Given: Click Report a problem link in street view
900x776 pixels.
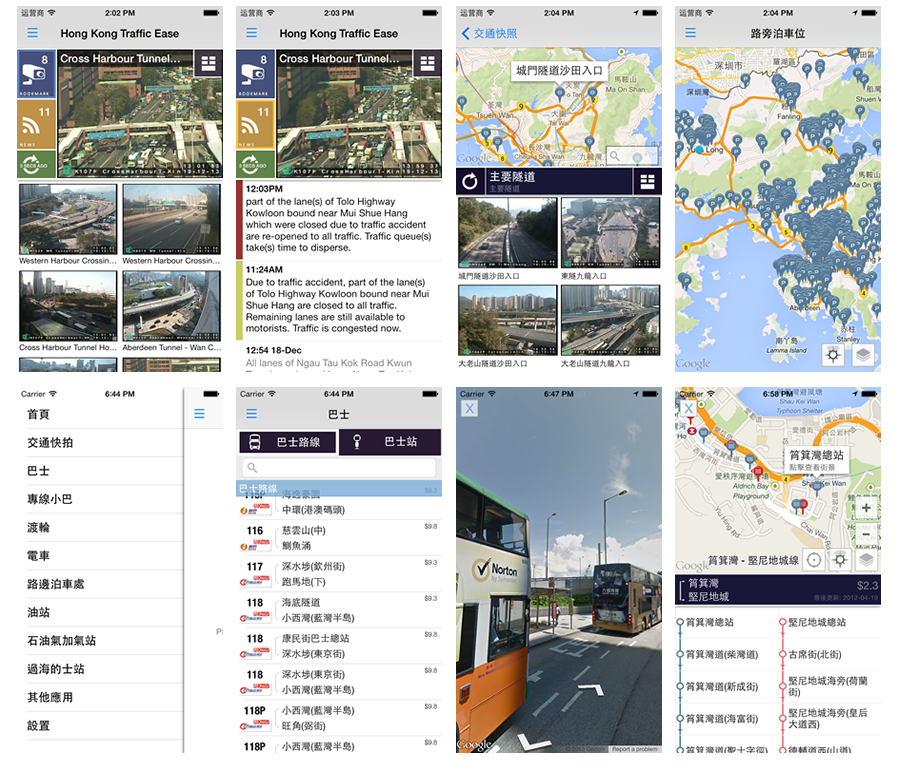Looking at the screenshot, I should tap(635, 749).
